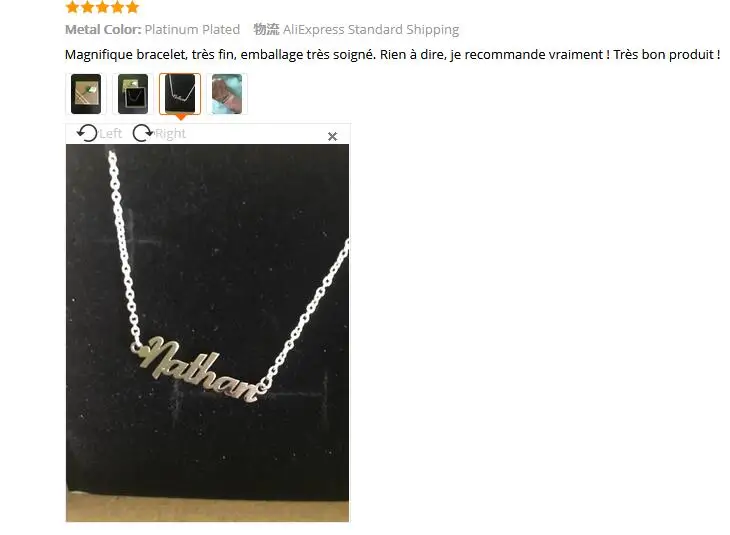730x535 pixels.
Task: Rotate the photo left with the counterclockwise arrow
Action: tap(87, 133)
